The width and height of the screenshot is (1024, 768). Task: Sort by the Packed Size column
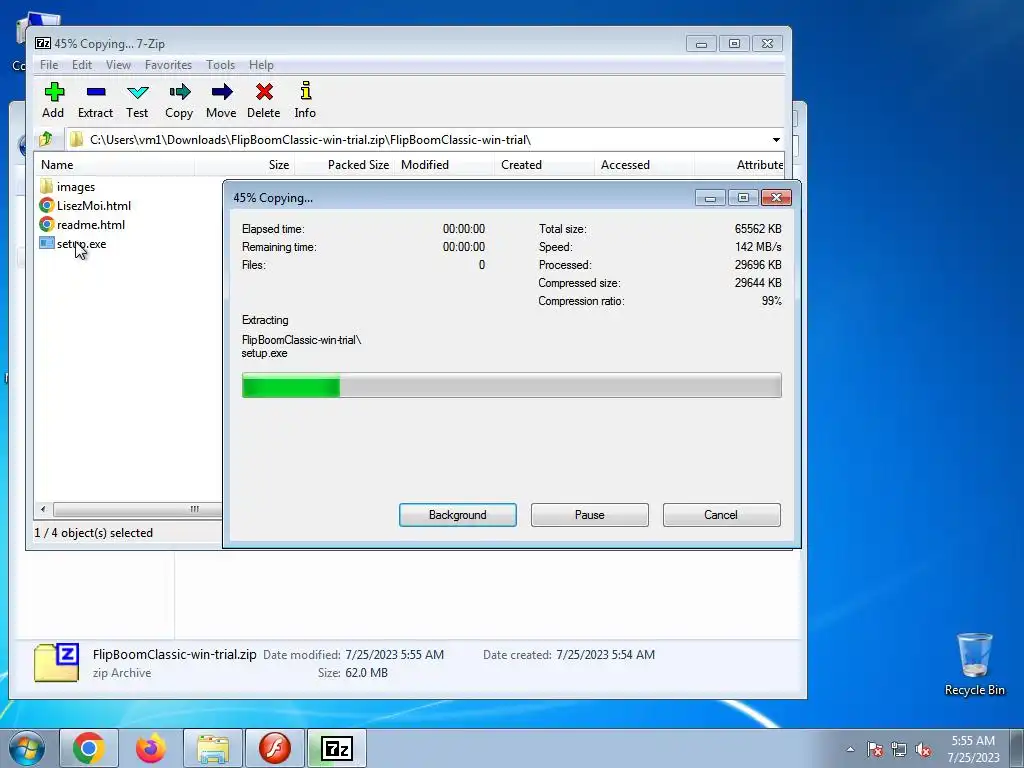(x=344, y=165)
